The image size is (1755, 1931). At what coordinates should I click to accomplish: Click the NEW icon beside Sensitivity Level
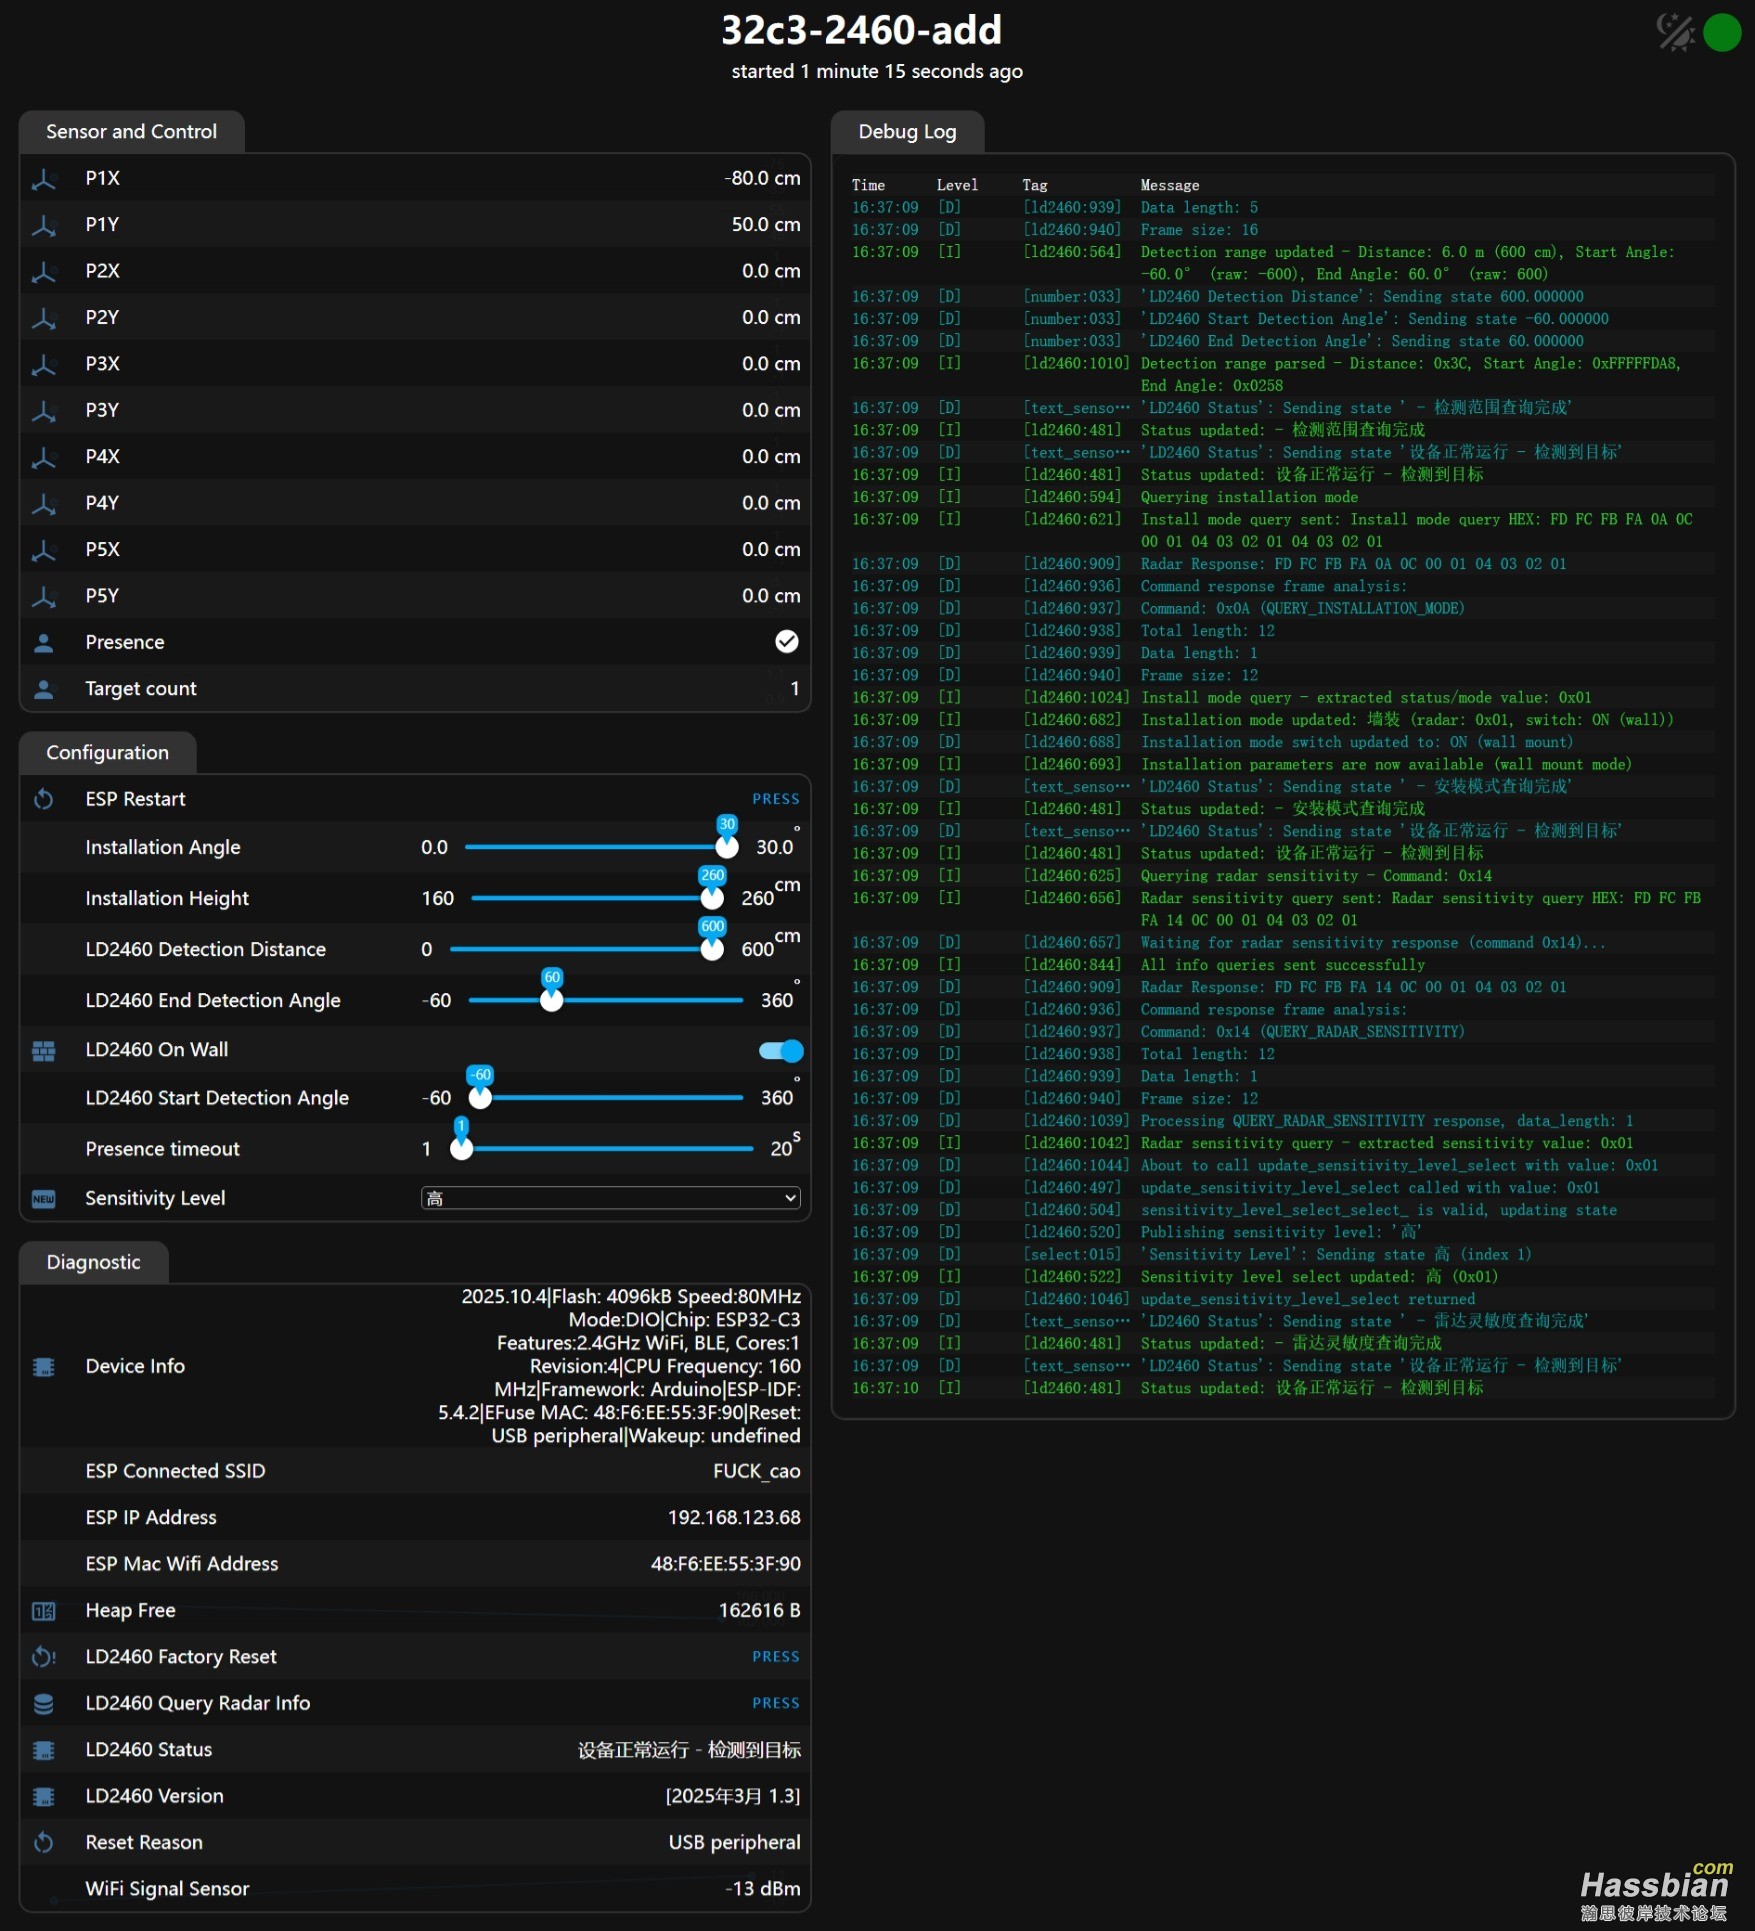tap(44, 1198)
